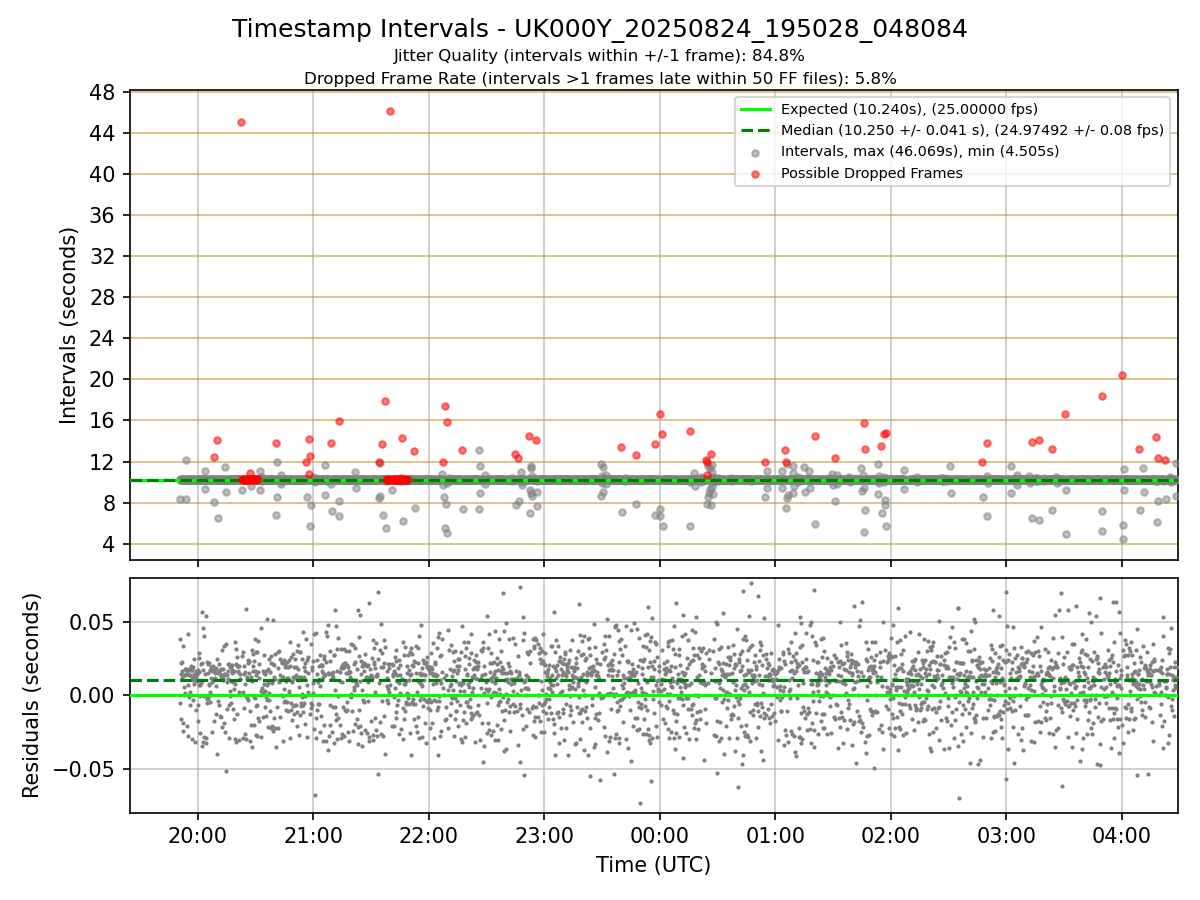Click the Possible Dropped Frames legend entry
Viewport: 1200px width, 900px height.
click(x=872, y=173)
